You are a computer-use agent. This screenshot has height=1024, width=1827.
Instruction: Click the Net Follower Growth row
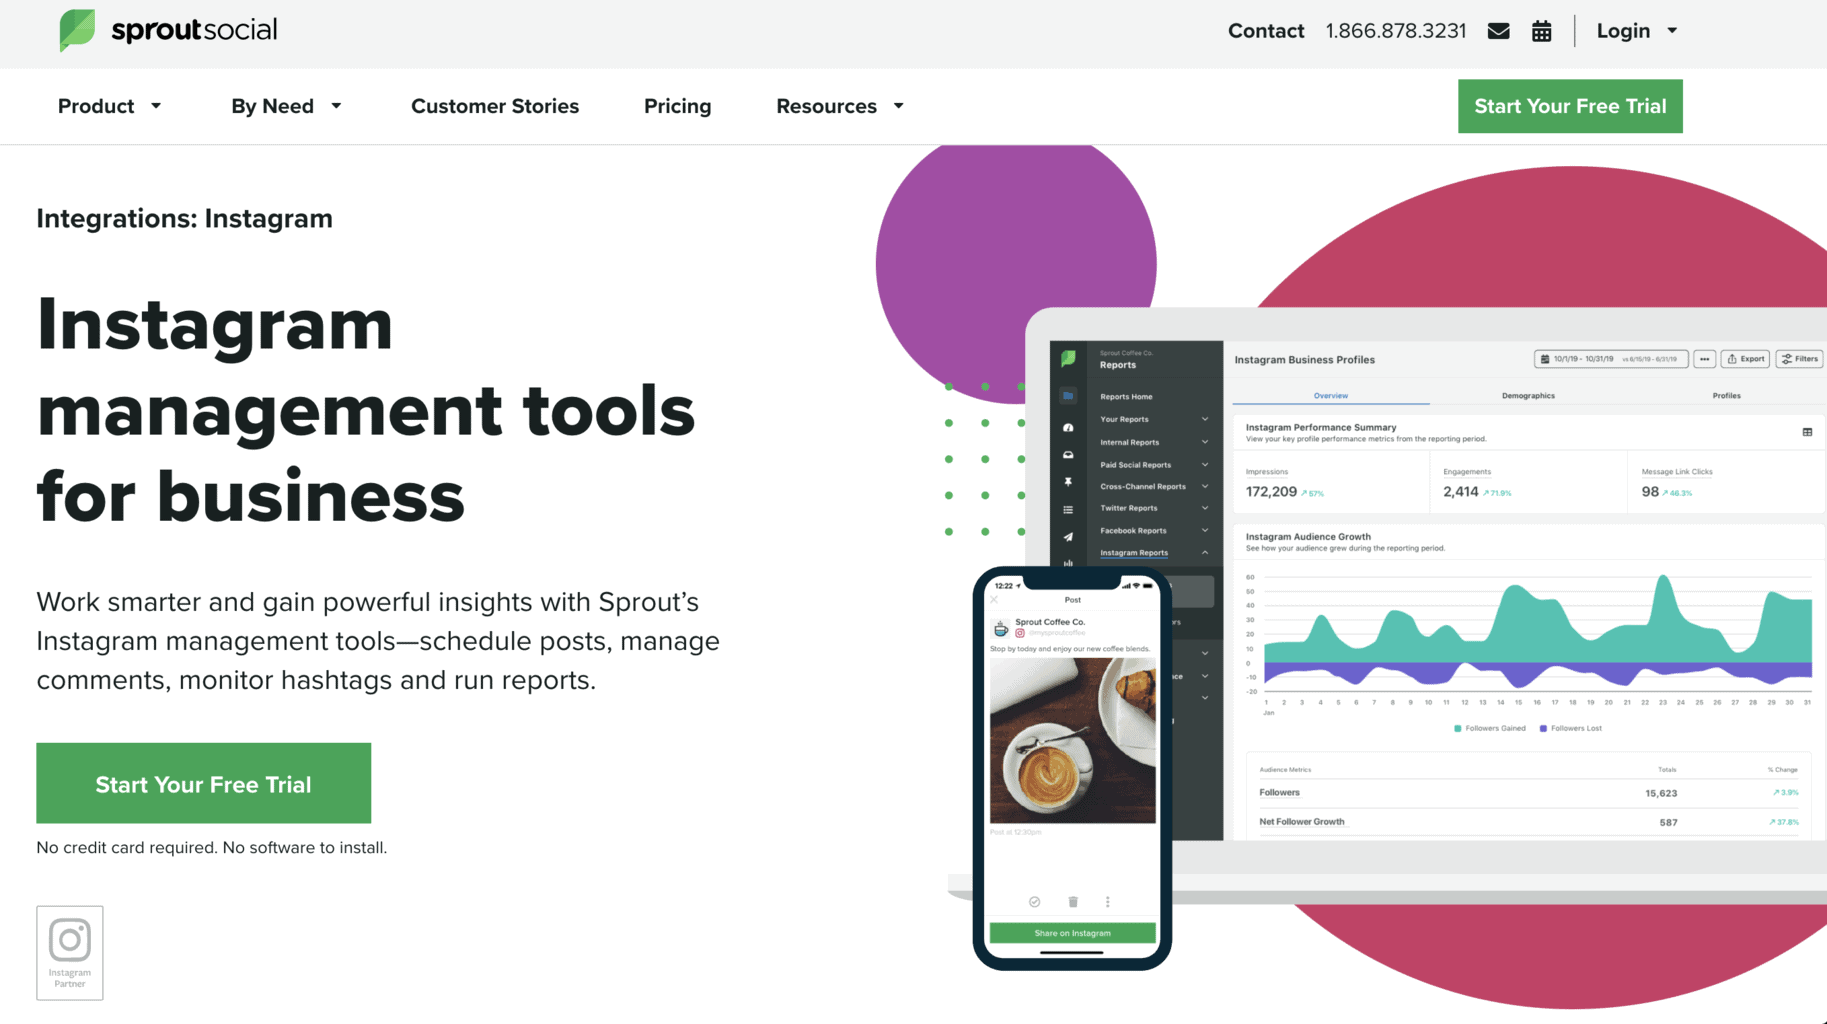click(x=1528, y=822)
